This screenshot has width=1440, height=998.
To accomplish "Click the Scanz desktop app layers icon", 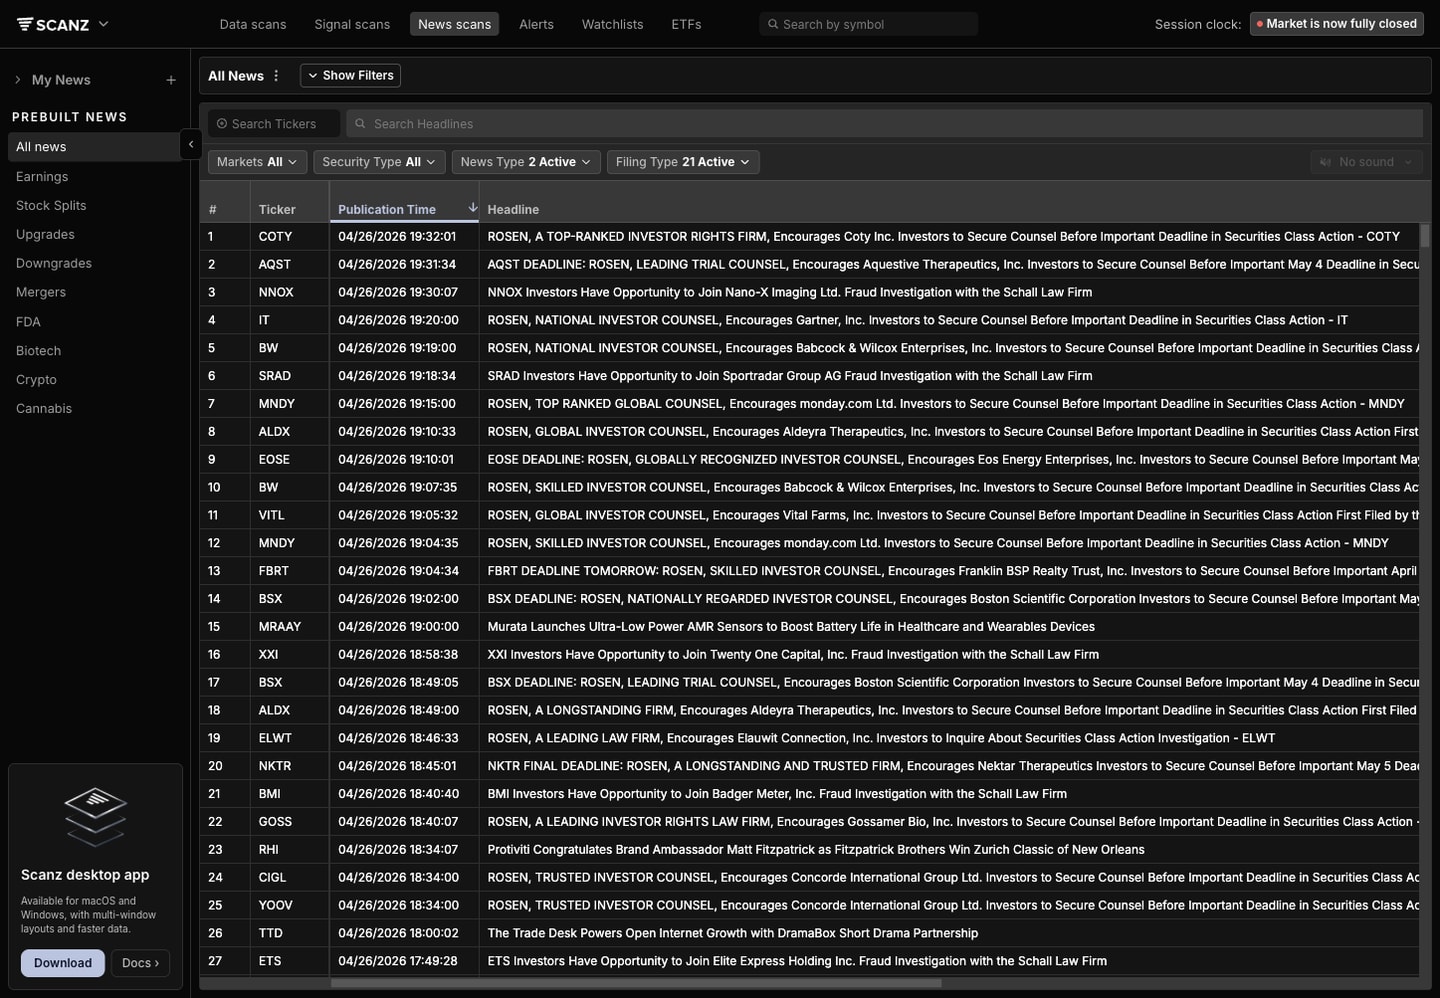I will click(x=95, y=816).
